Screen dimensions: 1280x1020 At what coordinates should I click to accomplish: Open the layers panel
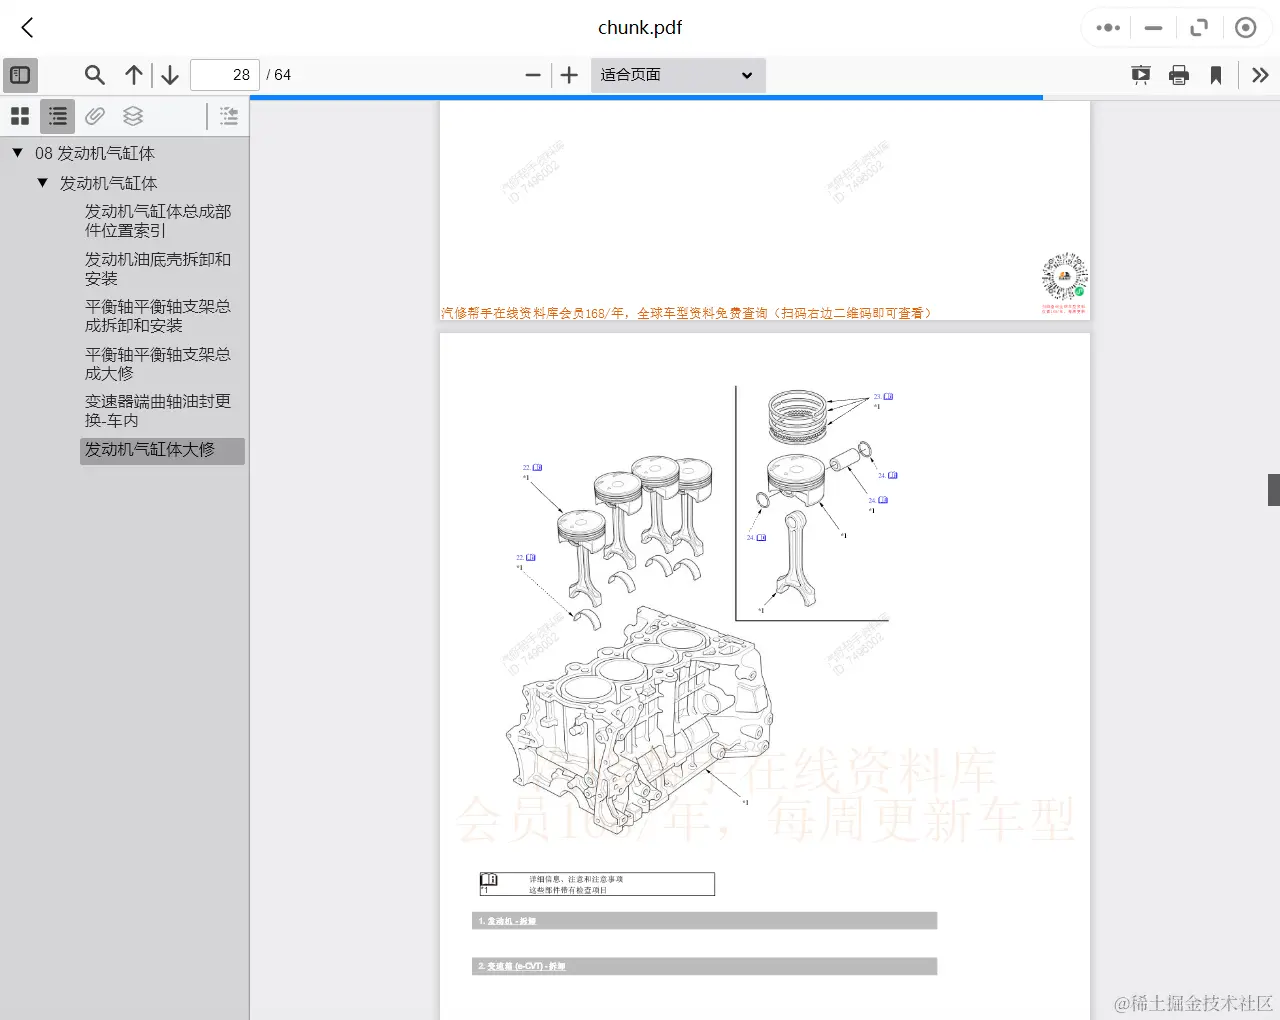[133, 116]
